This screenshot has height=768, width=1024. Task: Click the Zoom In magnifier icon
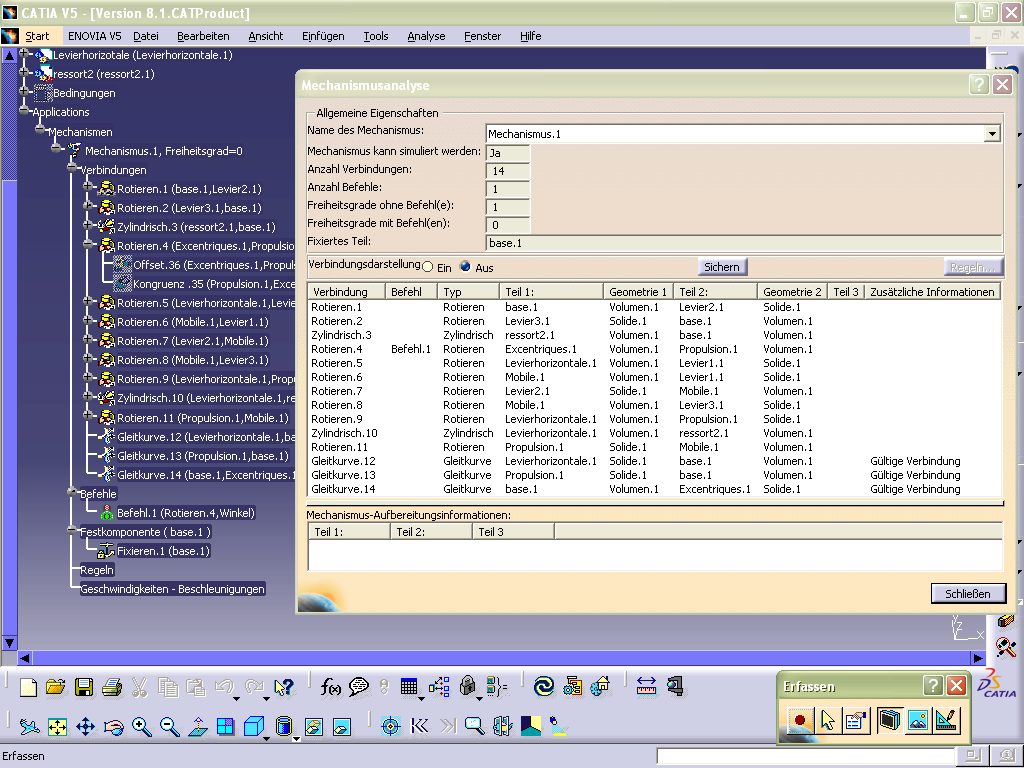coord(142,726)
